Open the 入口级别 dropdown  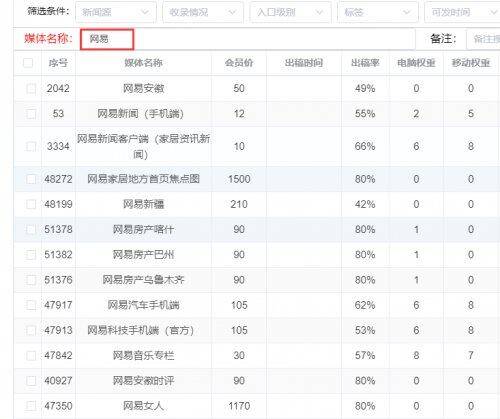(x=290, y=12)
